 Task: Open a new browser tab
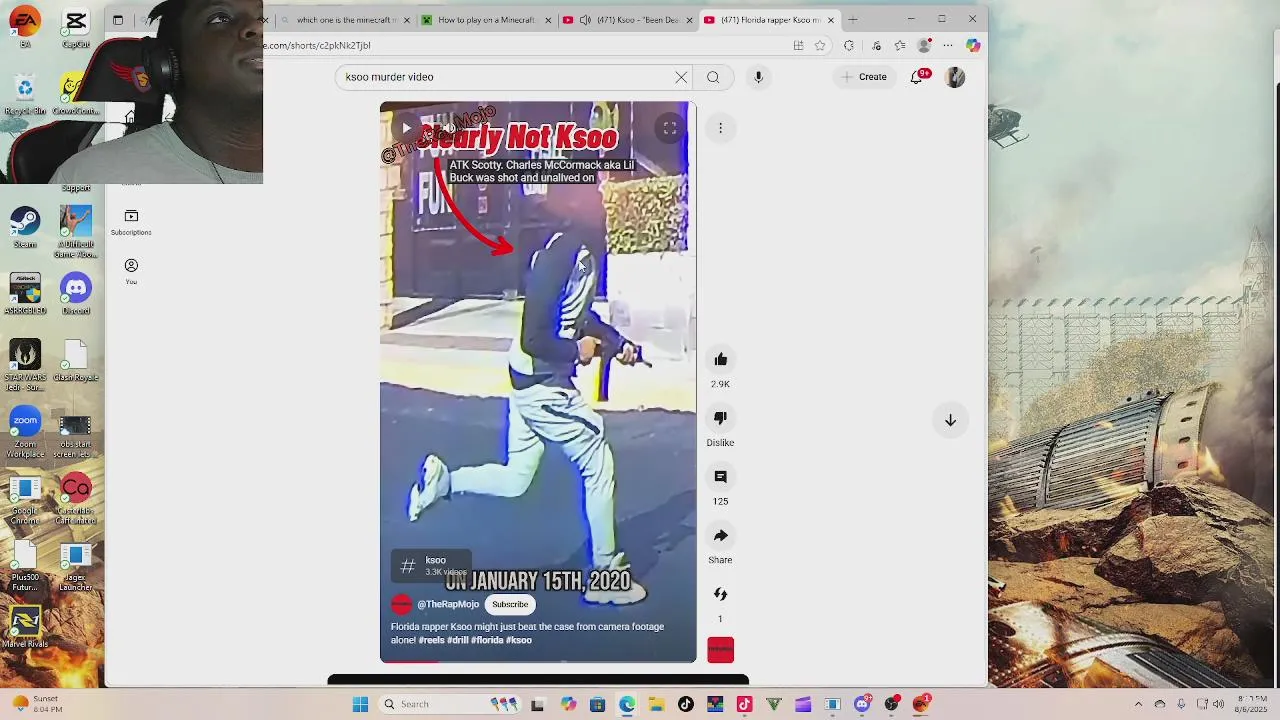(853, 20)
